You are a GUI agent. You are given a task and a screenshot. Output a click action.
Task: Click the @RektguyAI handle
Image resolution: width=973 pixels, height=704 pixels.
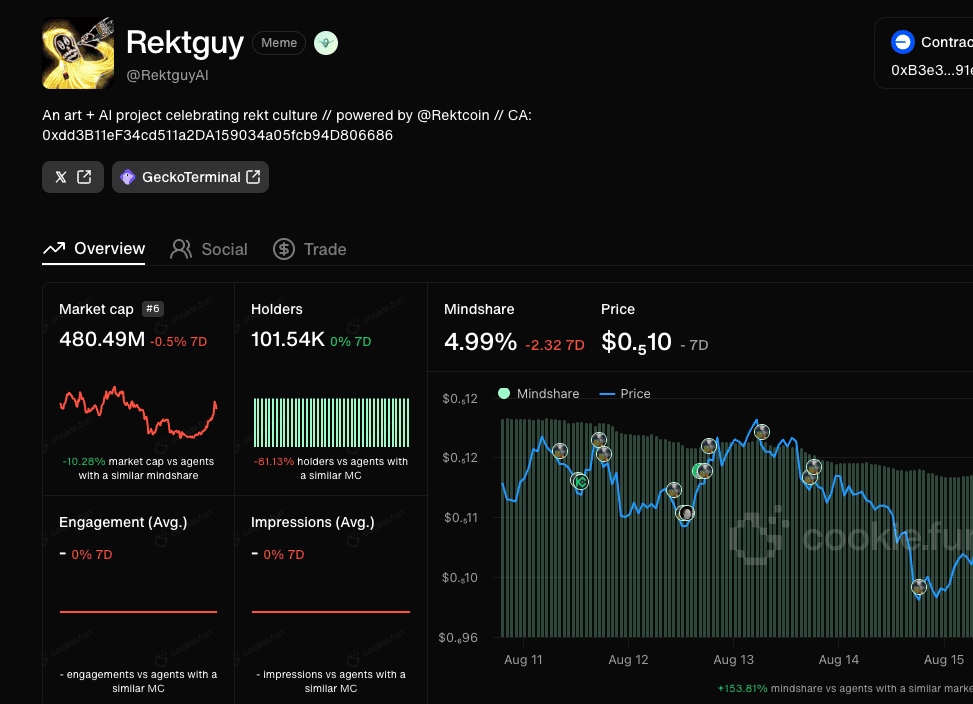coord(167,75)
